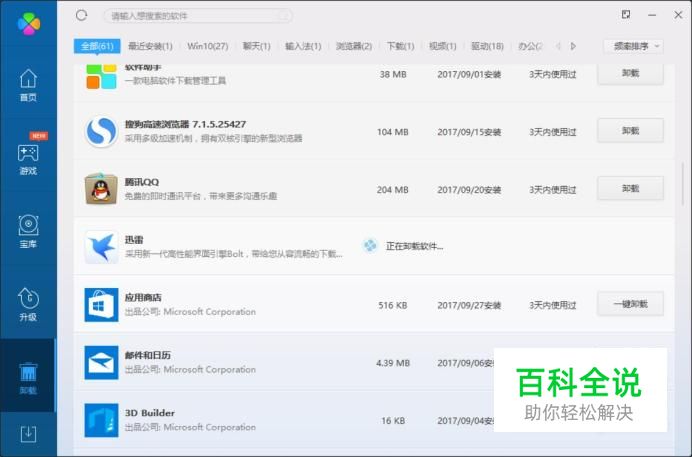Image resolution: width=692 pixels, height=457 pixels.
Task: Click the Mail and Calendar icon
Action: [x=101, y=363]
